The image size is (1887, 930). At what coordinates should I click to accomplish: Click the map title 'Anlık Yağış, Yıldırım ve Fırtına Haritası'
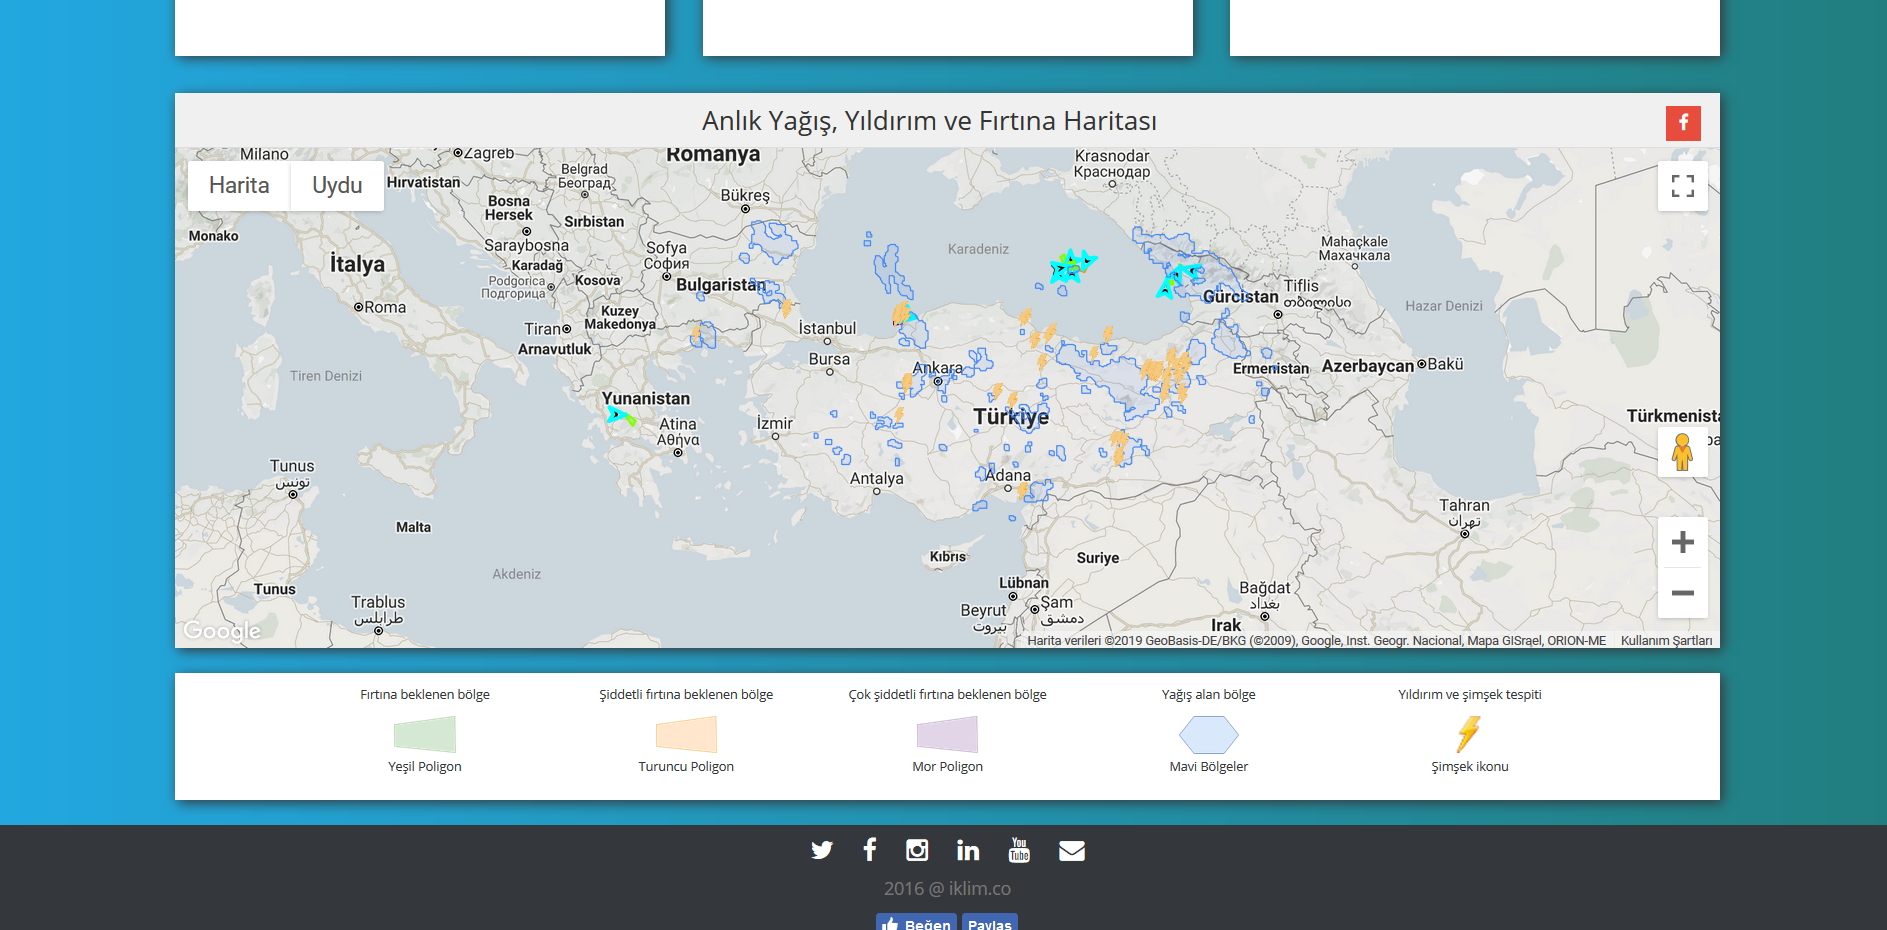coord(929,121)
